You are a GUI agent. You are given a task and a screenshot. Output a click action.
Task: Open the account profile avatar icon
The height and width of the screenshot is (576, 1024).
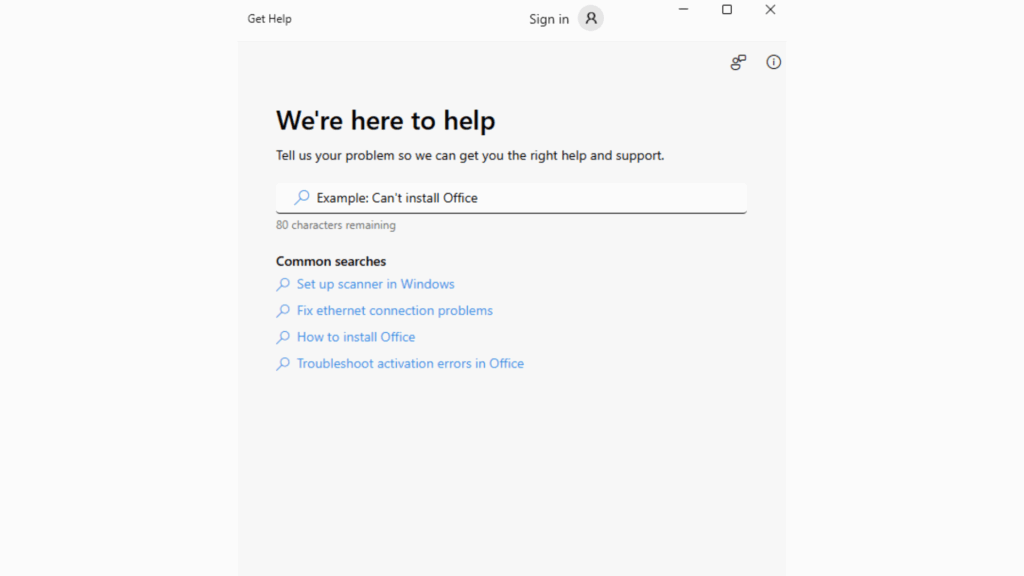(591, 18)
